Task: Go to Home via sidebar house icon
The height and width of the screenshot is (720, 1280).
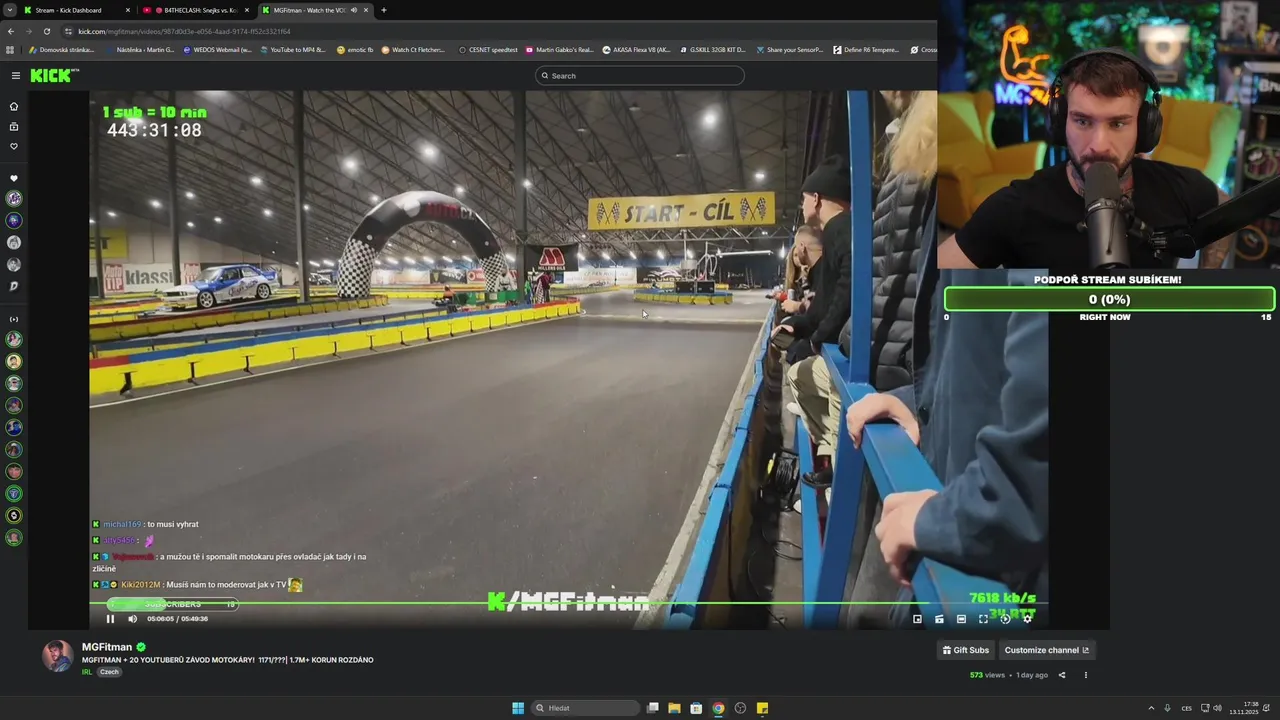Action: click(14, 106)
